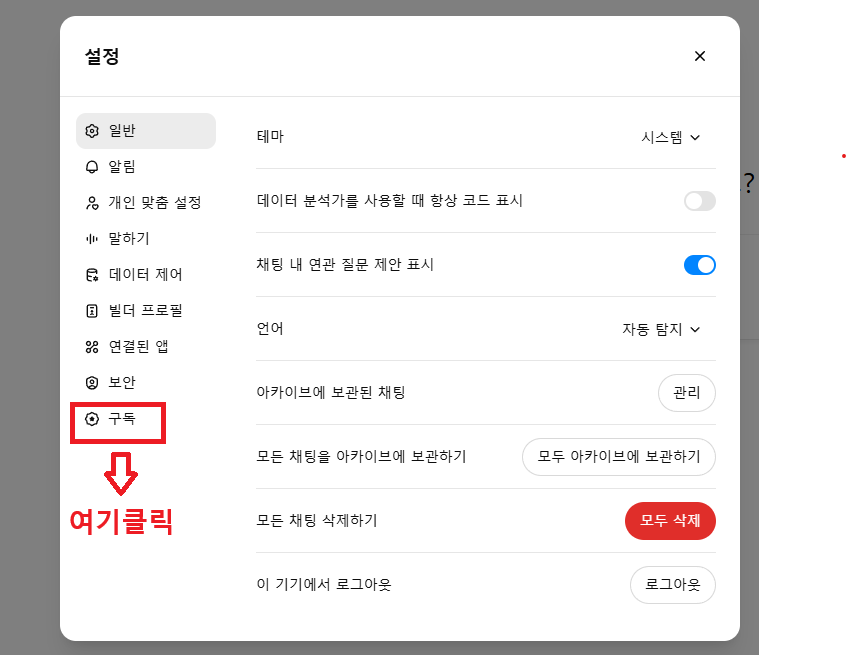Enable the 항상 코드 표시 toggle
847x655 pixels.
[x=700, y=201]
